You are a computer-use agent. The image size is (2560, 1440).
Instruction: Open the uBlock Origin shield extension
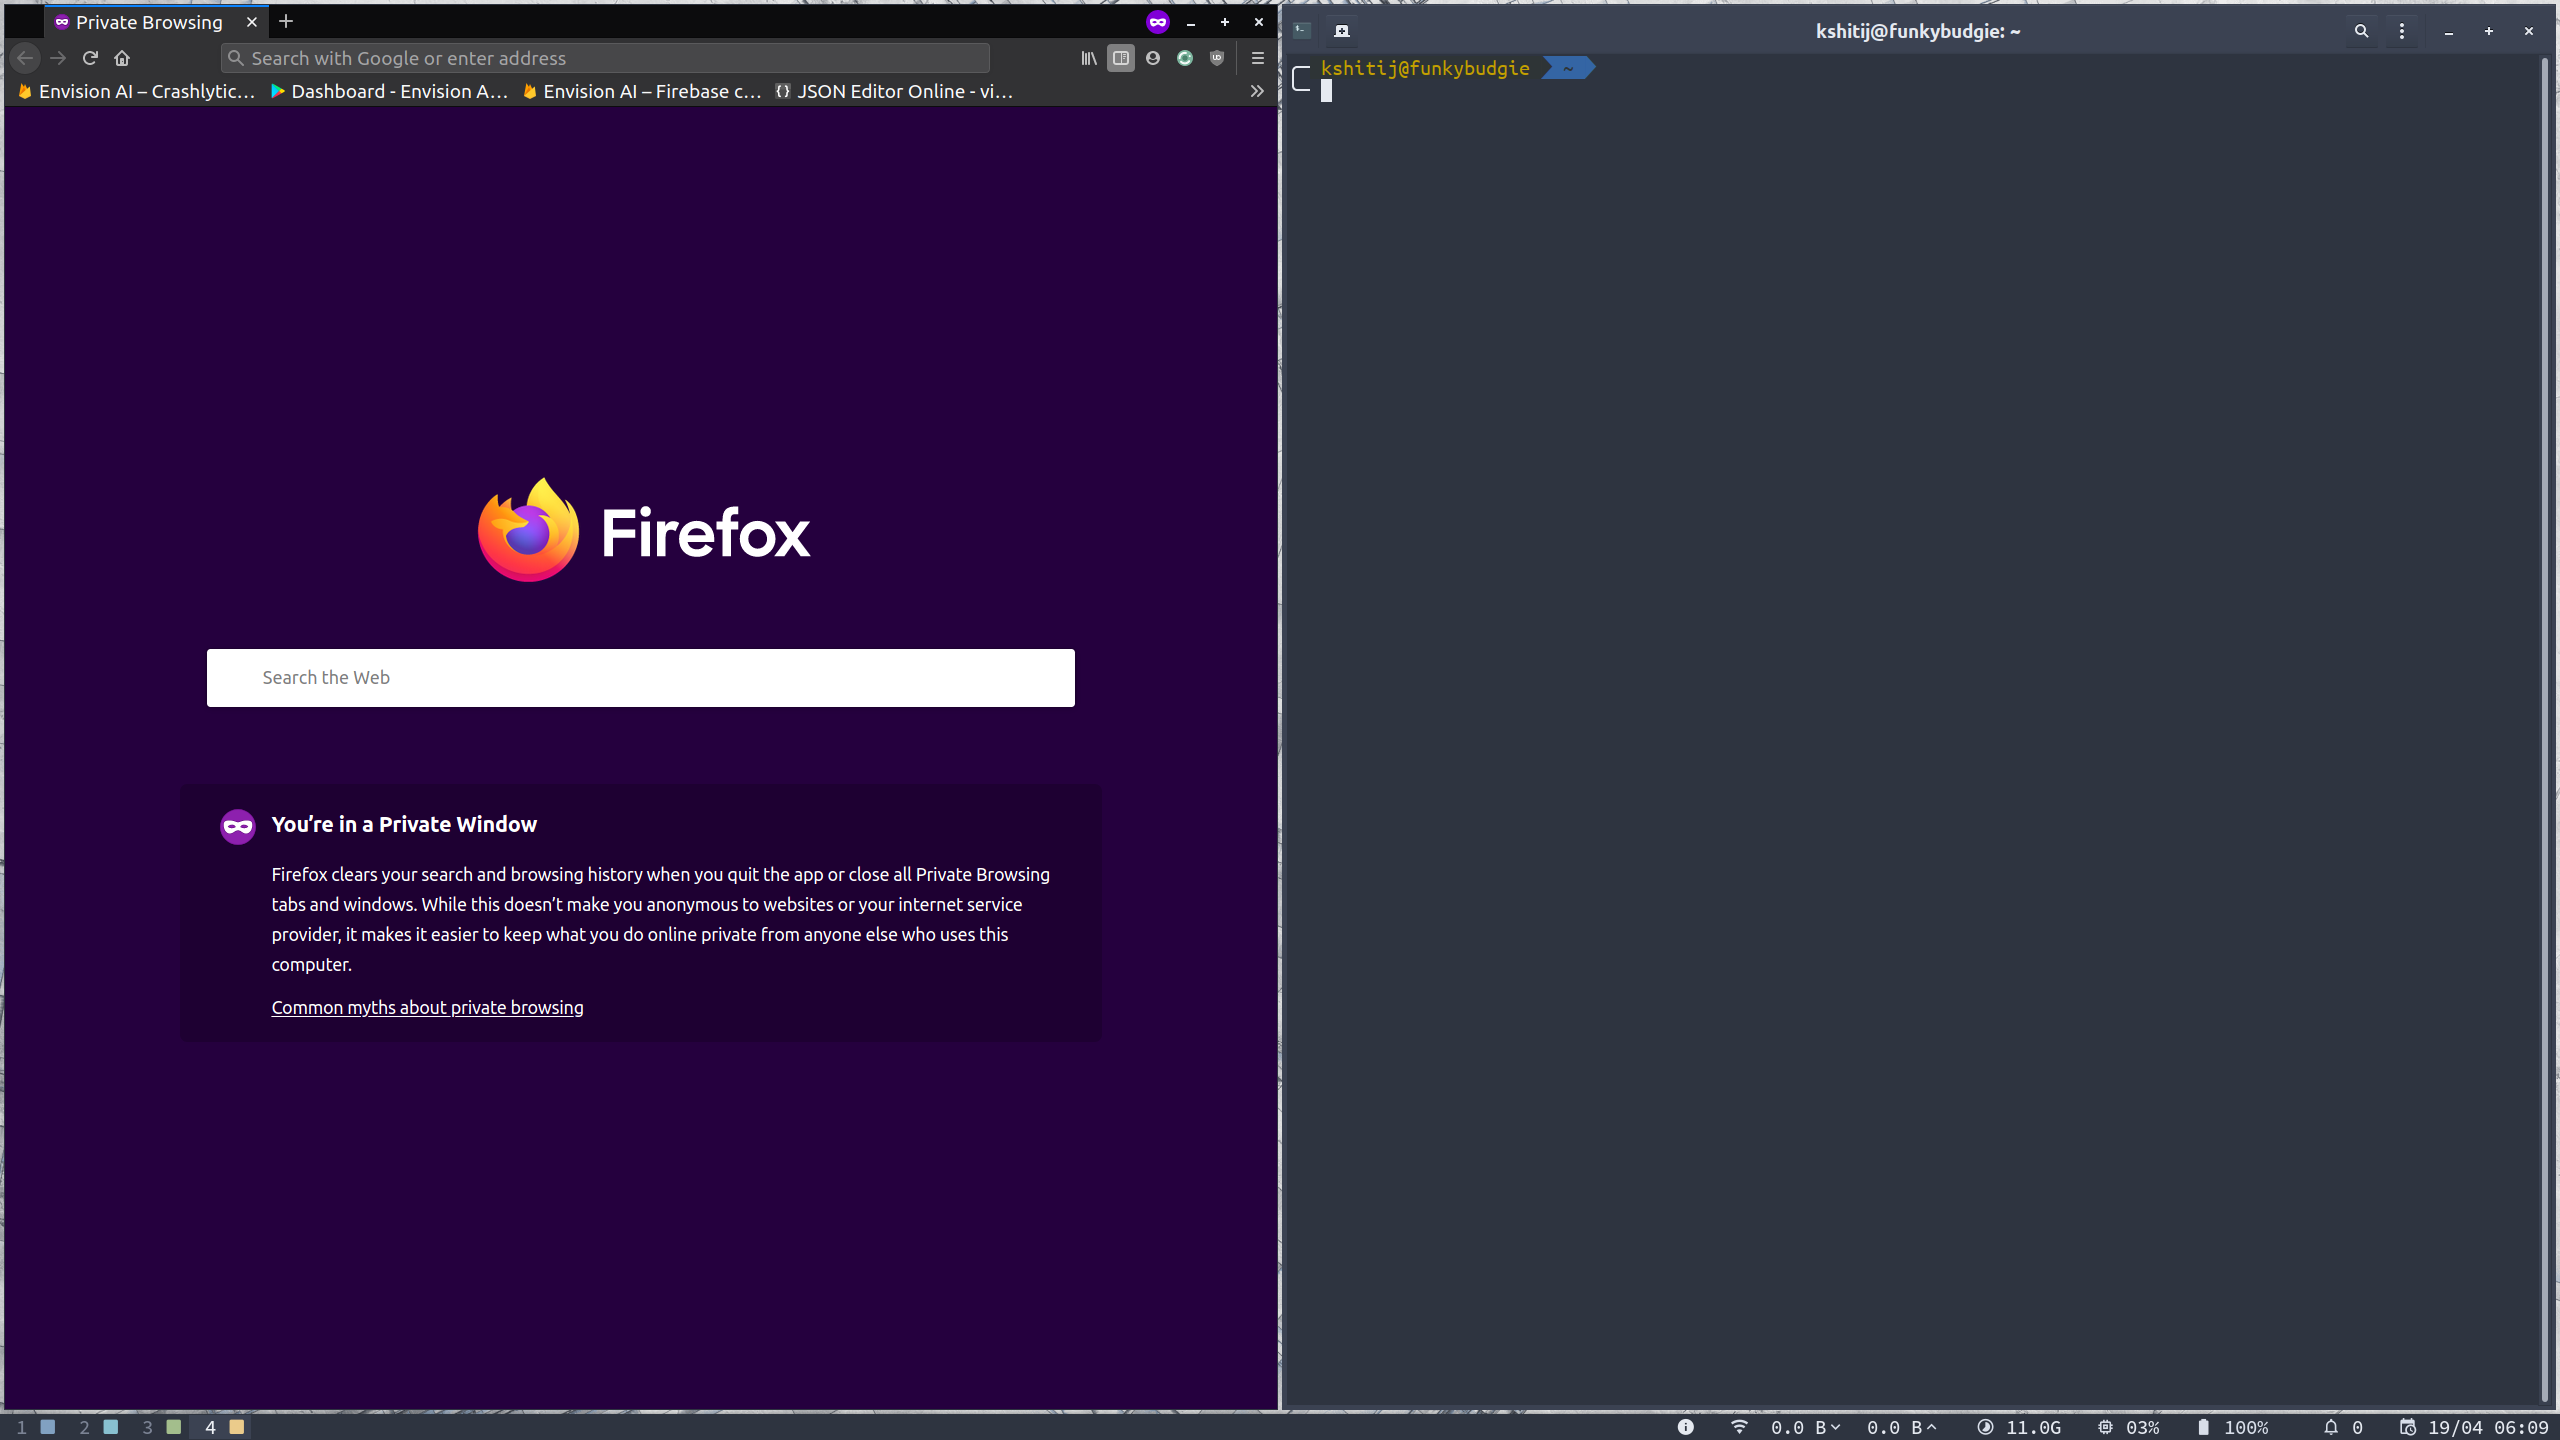point(1217,58)
